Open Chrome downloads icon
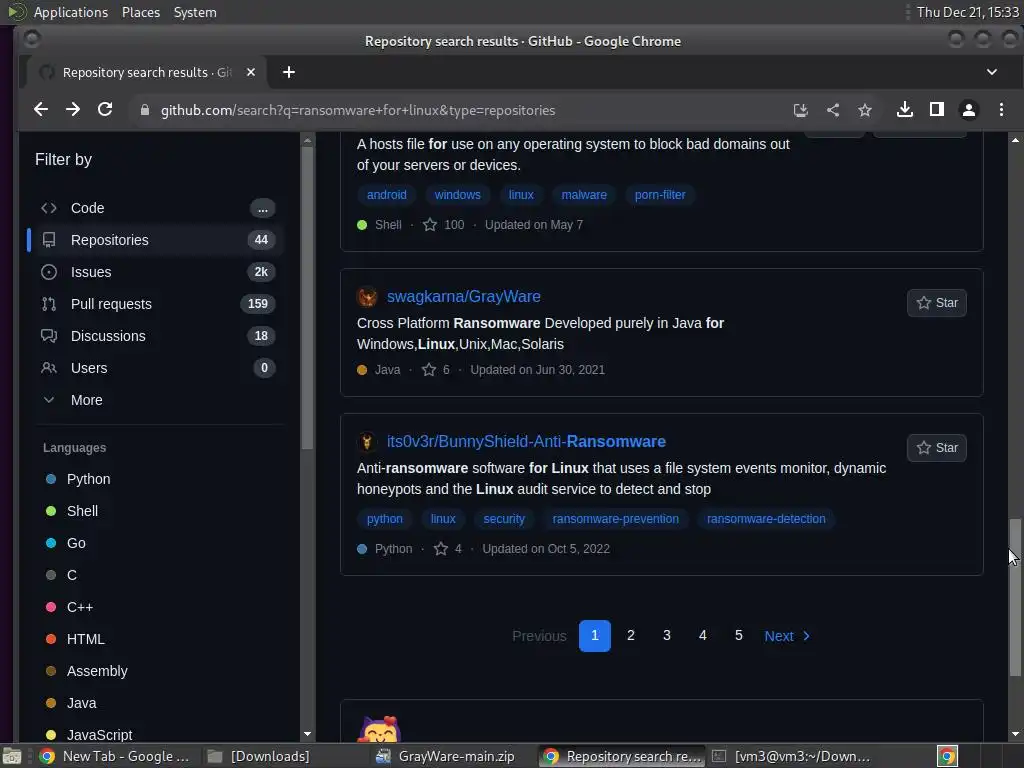This screenshot has height=768, width=1024. coord(904,110)
